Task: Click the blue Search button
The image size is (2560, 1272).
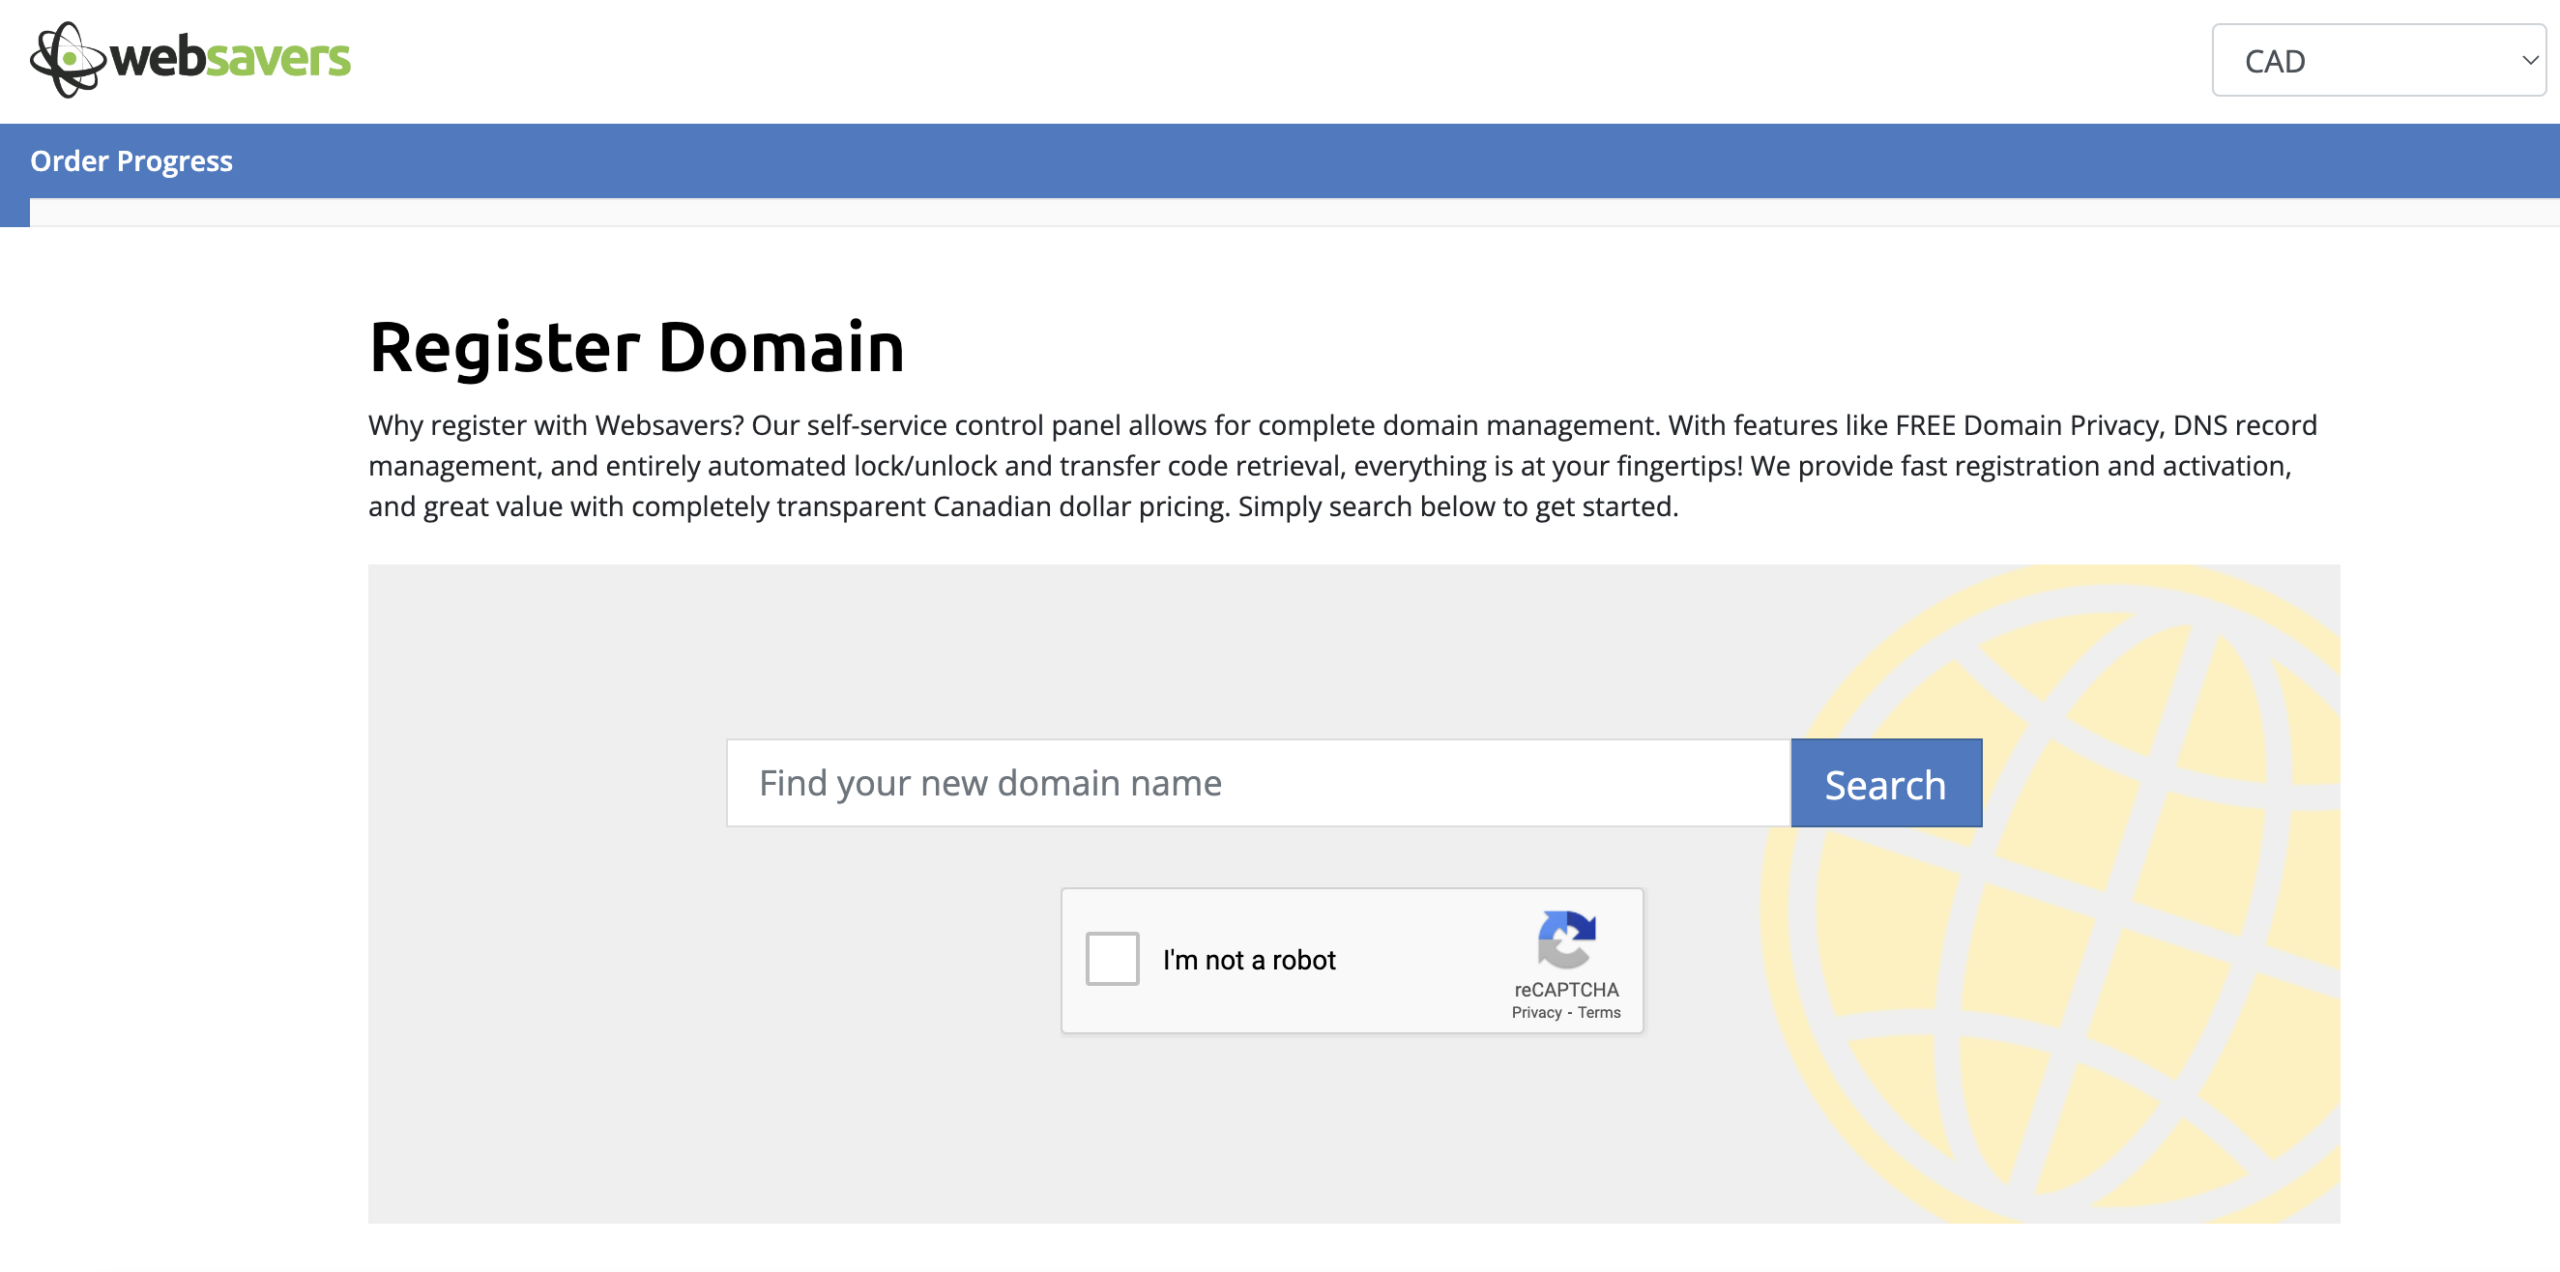Action: (x=1886, y=783)
